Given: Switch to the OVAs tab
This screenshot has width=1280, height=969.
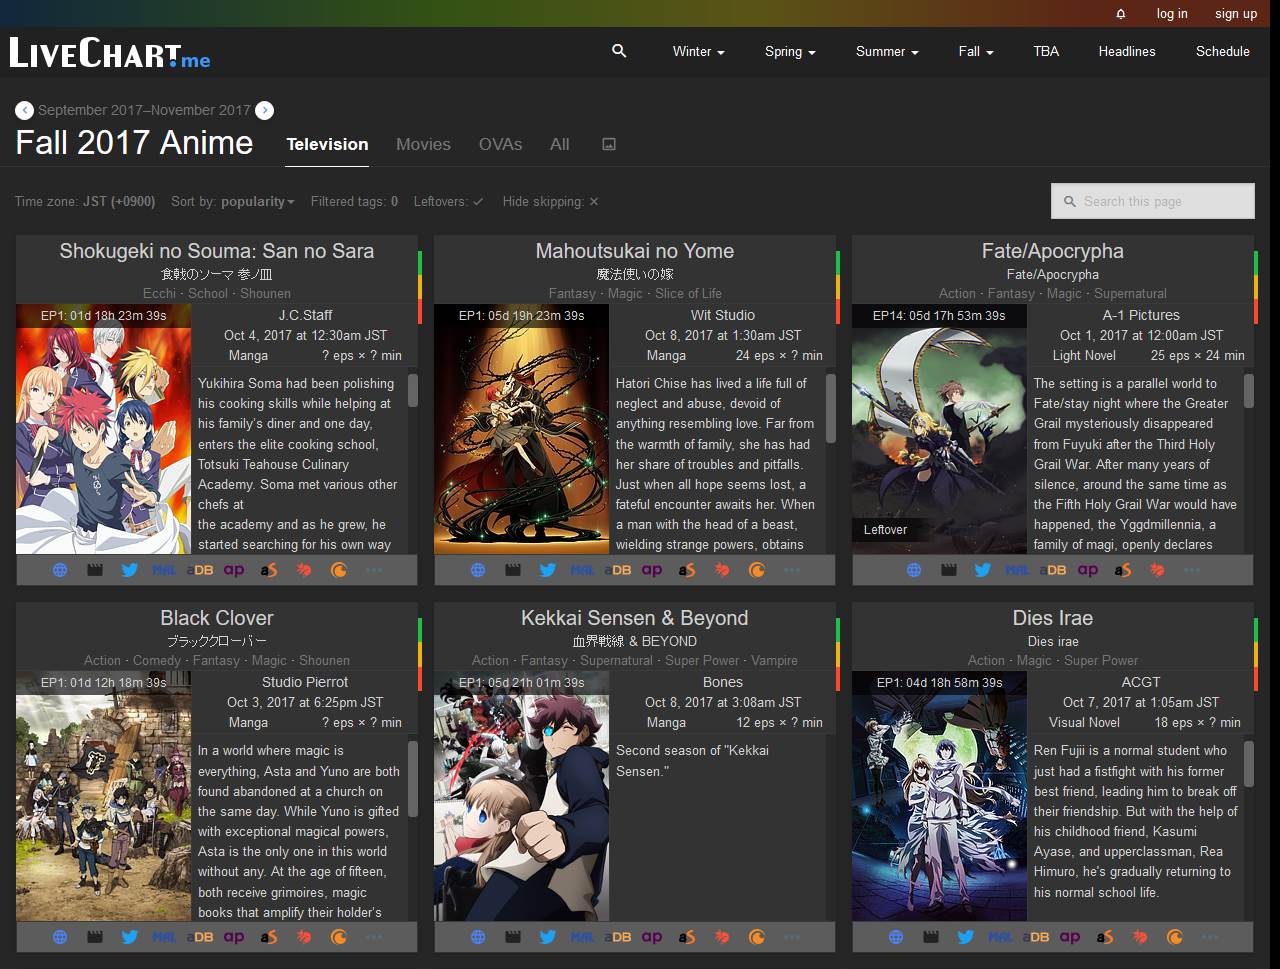Looking at the screenshot, I should point(500,144).
